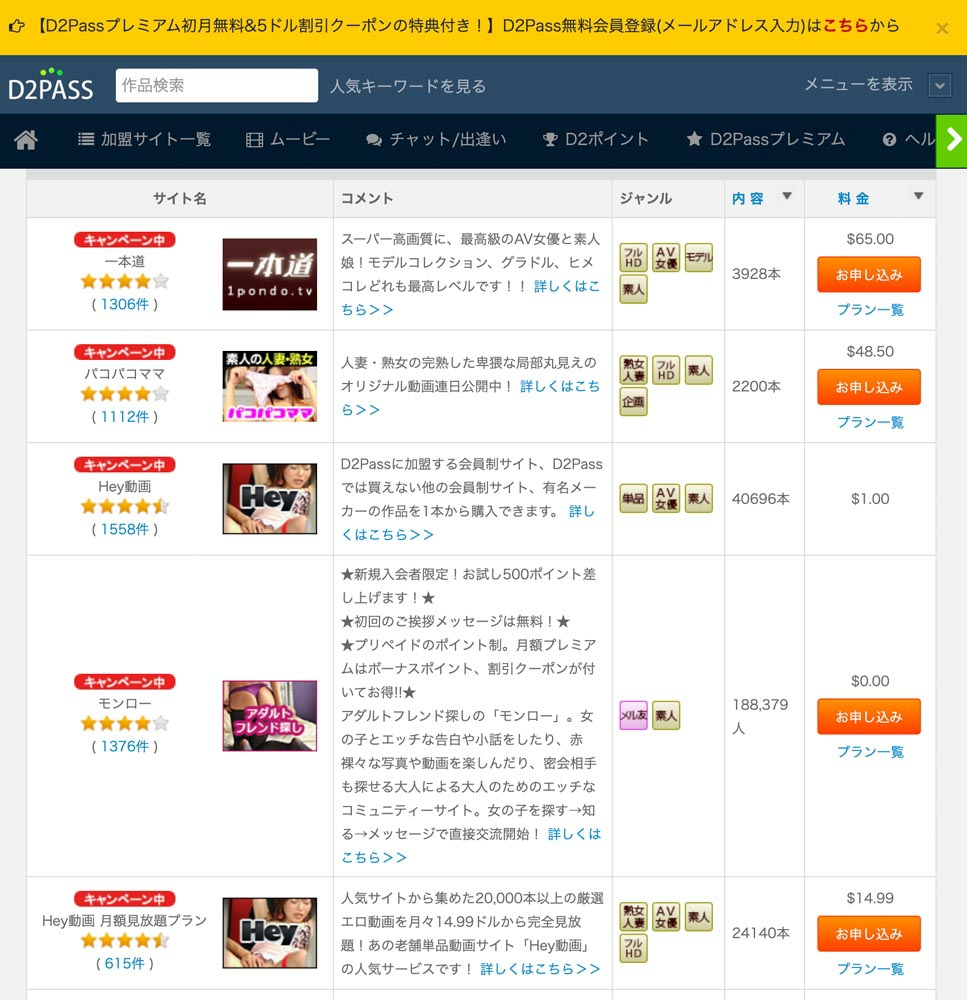
Task: Click the 作品検索 search field
Action: tap(216, 86)
